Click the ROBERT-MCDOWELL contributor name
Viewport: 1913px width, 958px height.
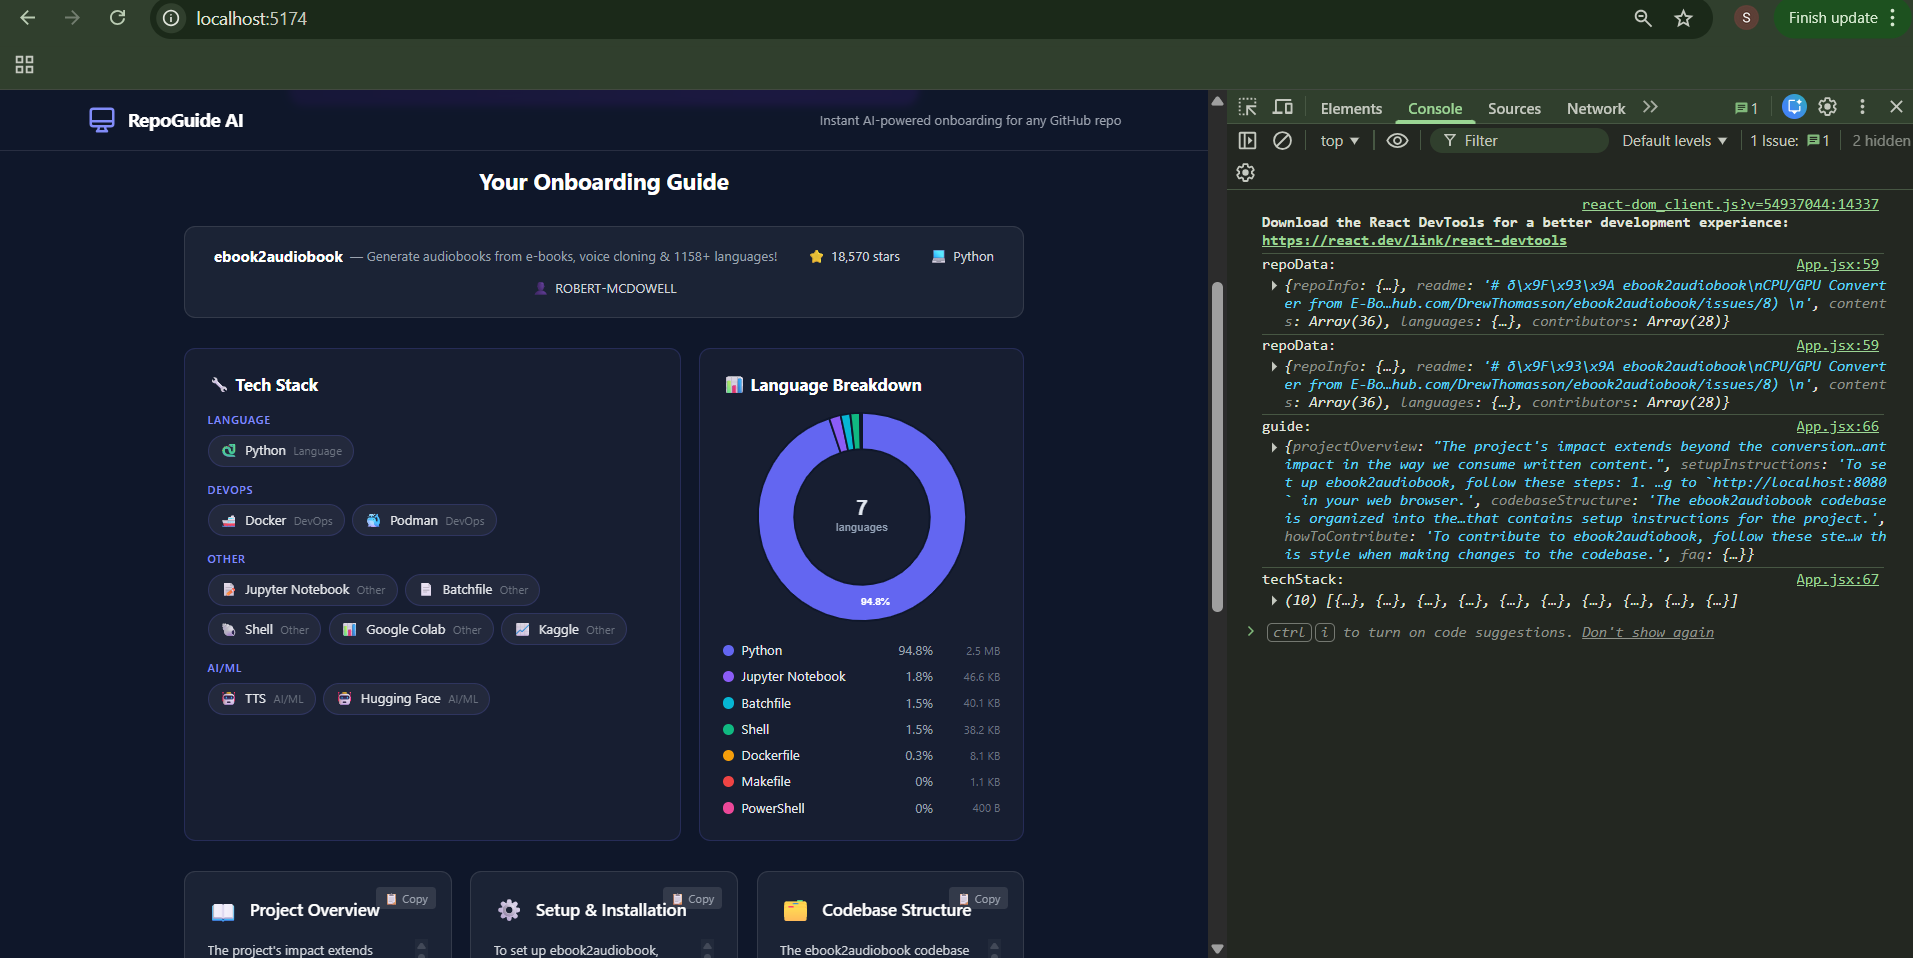click(x=616, y=289)
